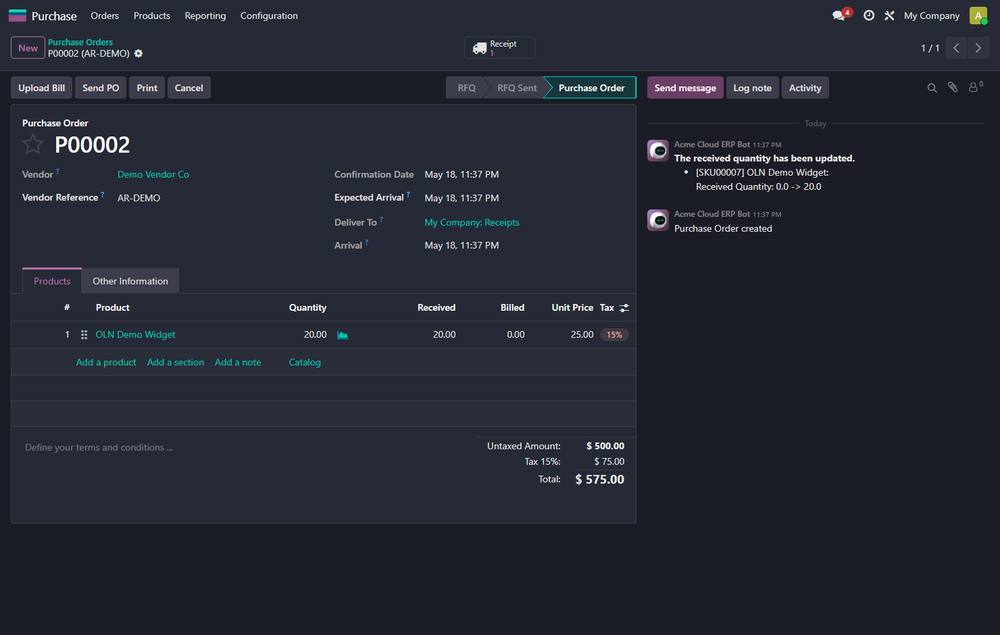The width and height of the screenshot is (1000, 635).
Task: Click Send PO
Action: [100, 88]
